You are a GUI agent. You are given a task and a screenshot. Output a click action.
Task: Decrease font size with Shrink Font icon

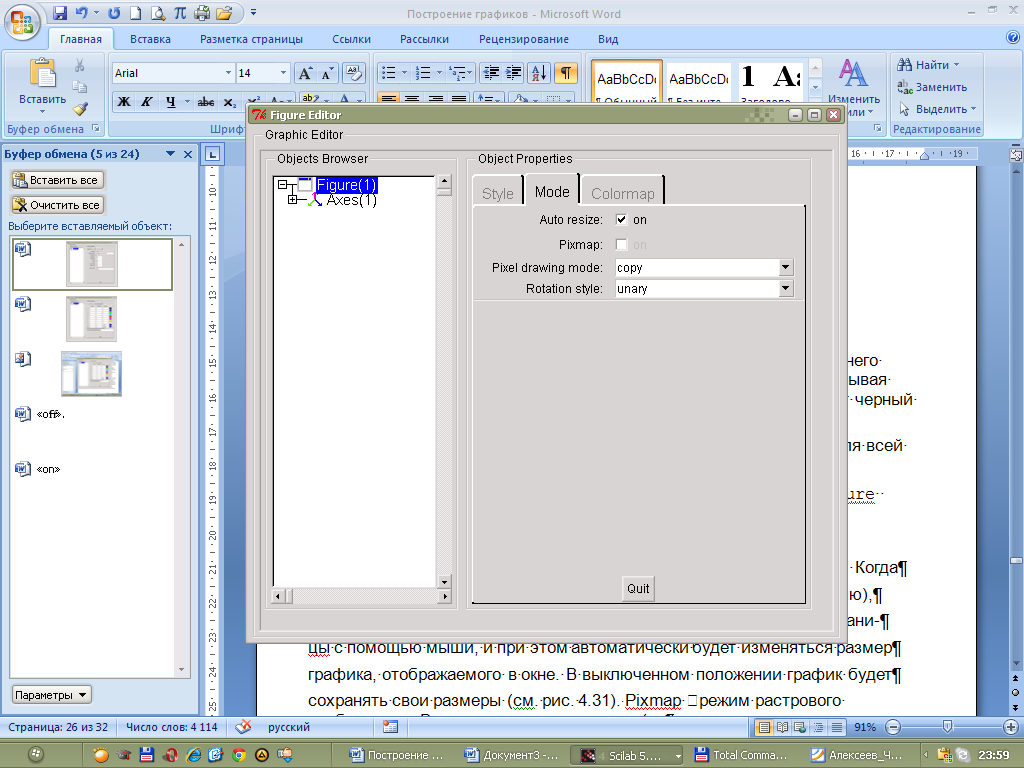coord(327,73)
